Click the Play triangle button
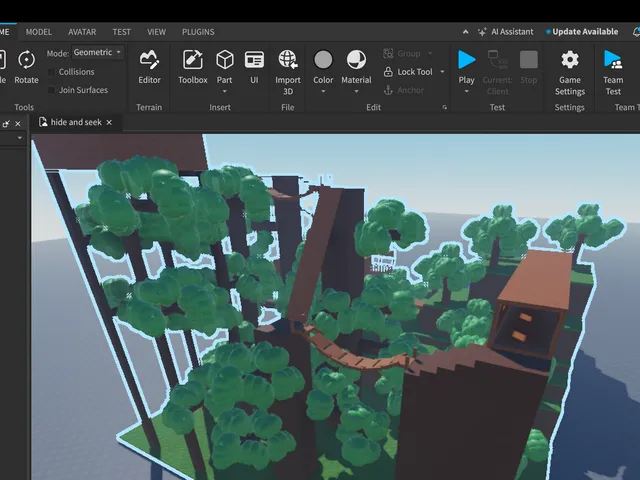The image size is (640, 480). click(x=467, y=60)
